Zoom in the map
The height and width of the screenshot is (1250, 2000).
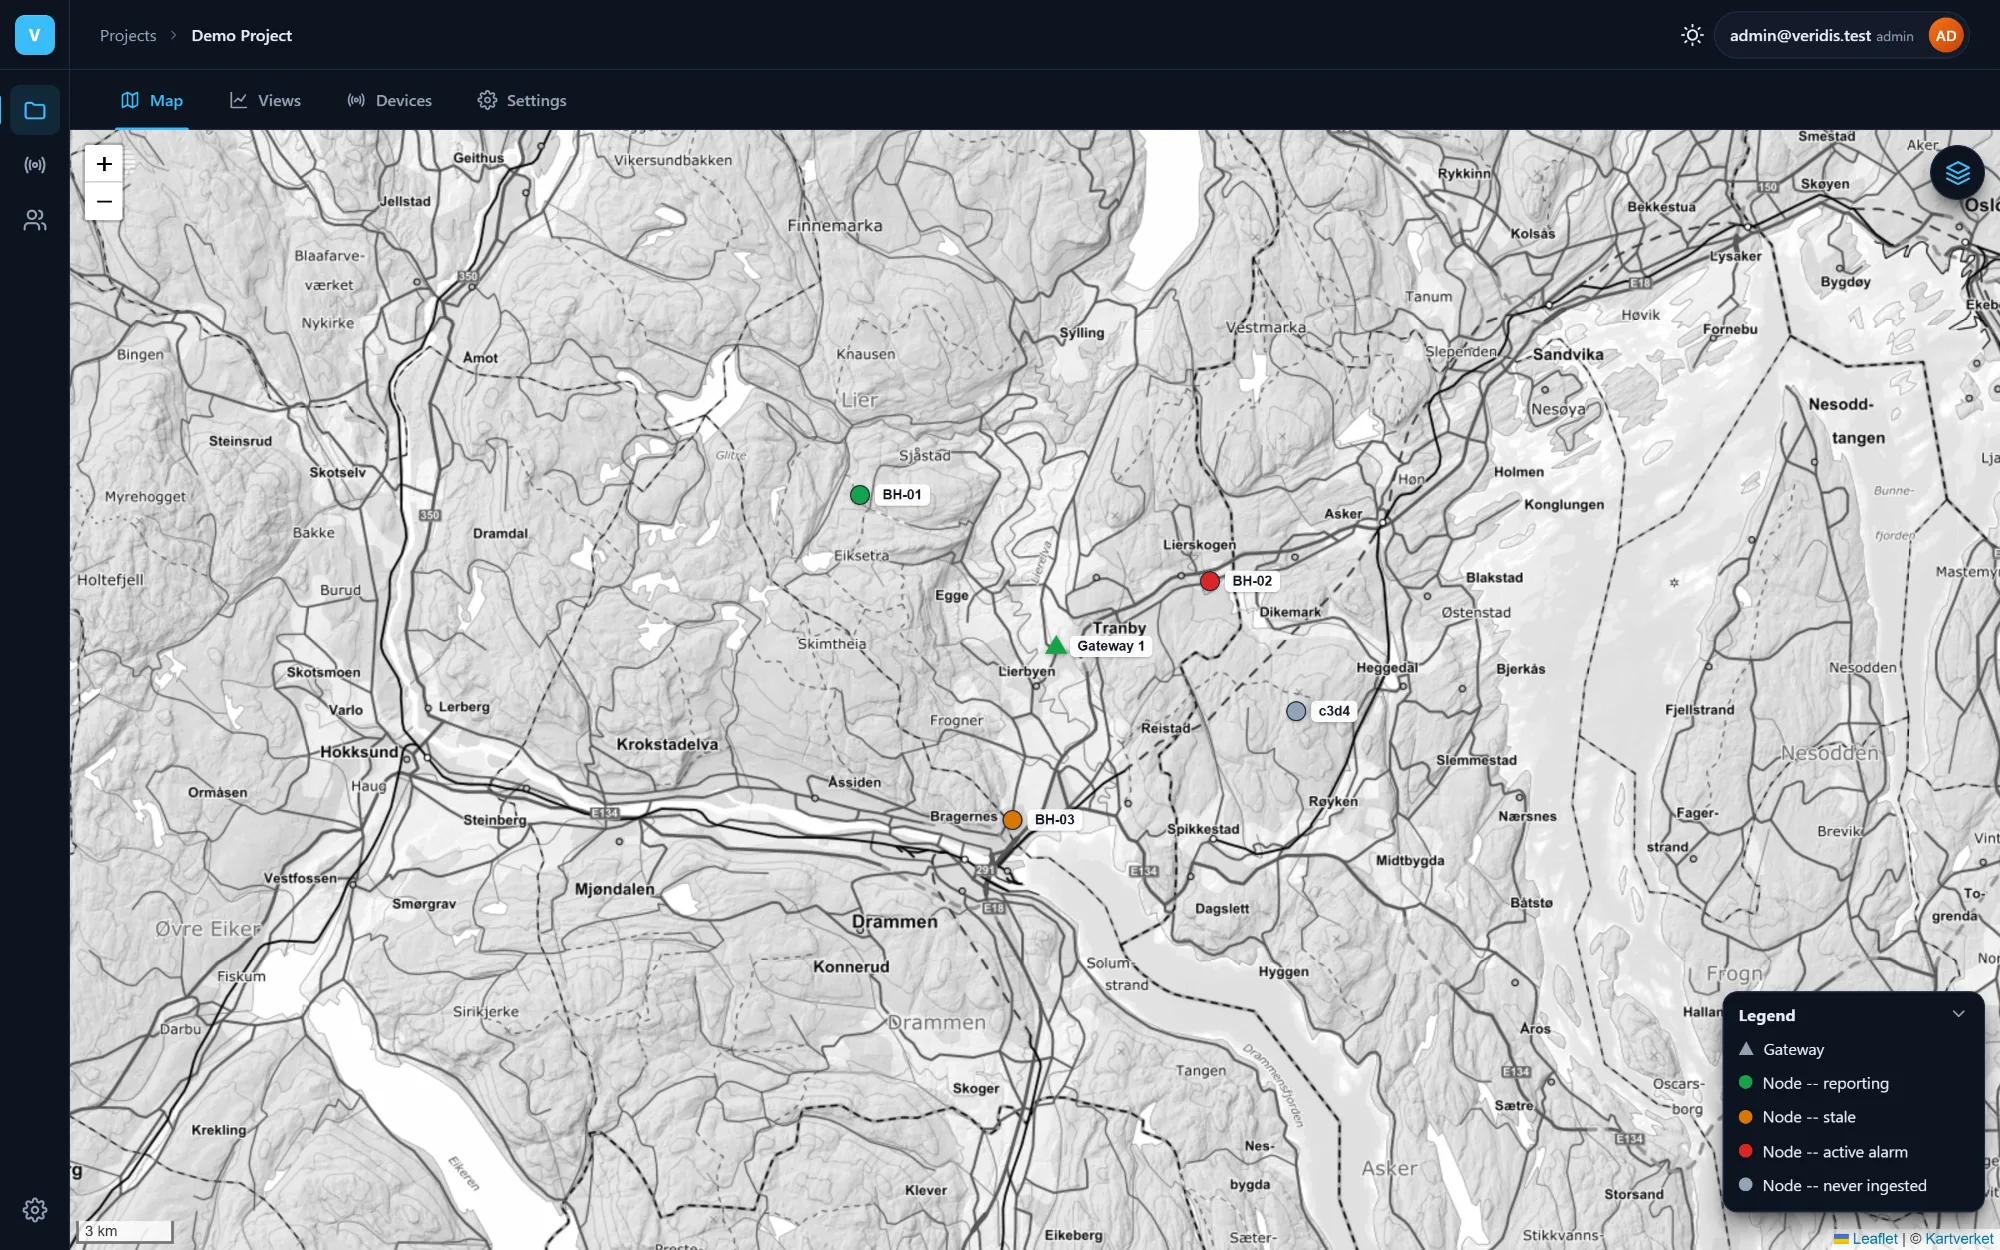tap(104, 164)
